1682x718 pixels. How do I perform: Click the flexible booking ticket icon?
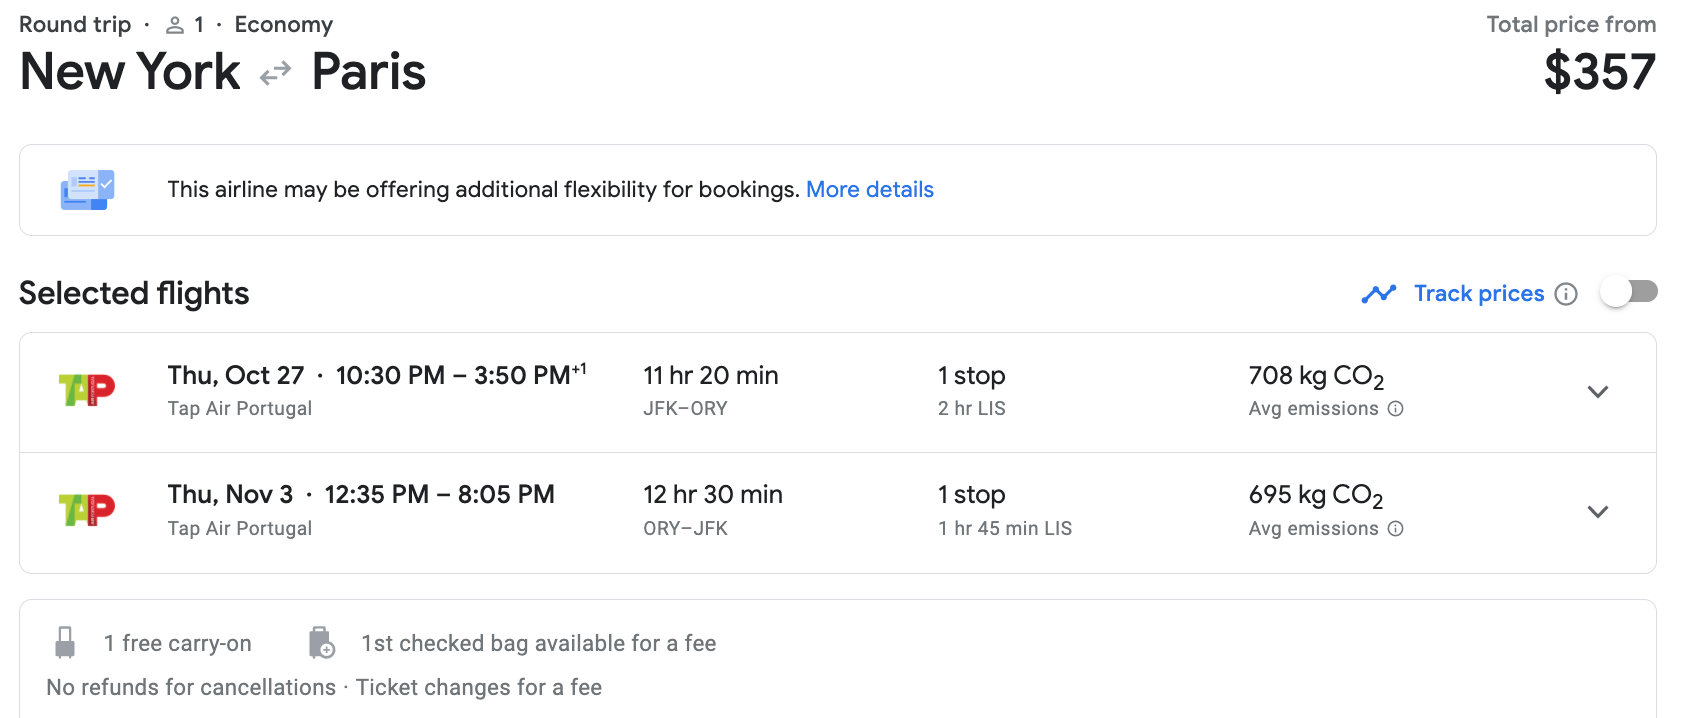pos(88,189)
